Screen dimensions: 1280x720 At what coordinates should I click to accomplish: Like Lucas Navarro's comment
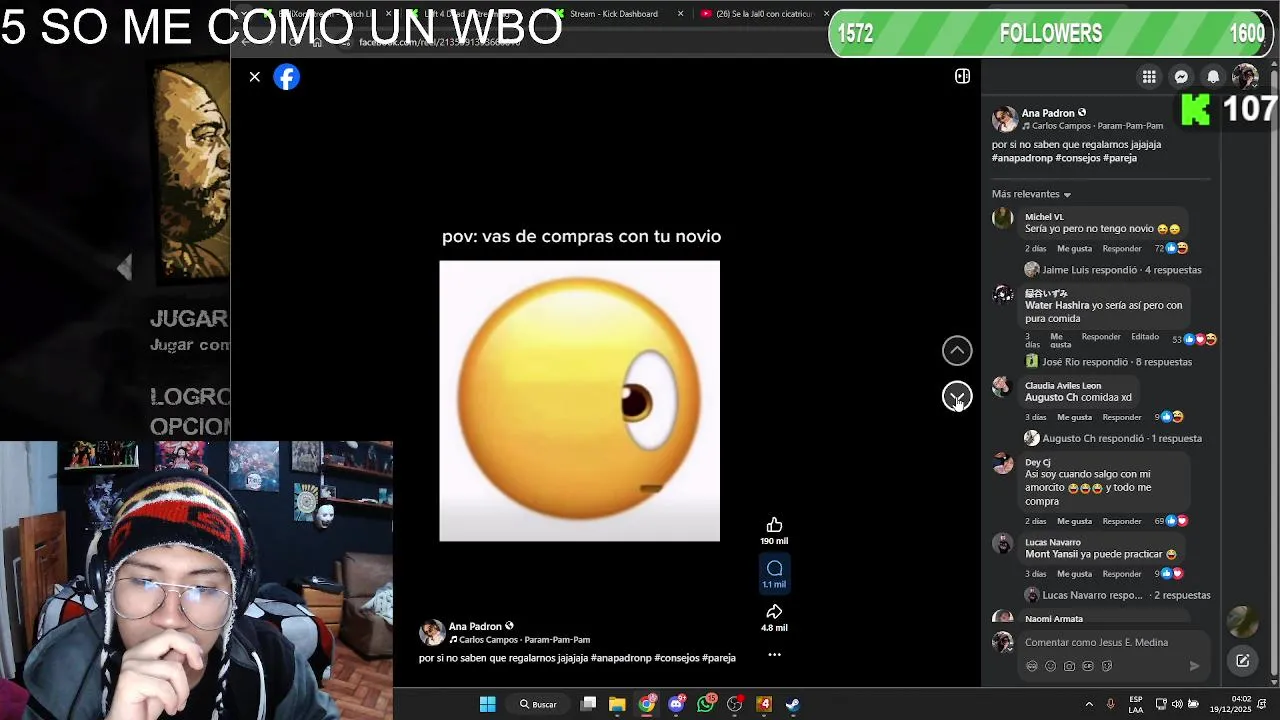pyautogui.click(x=1074, y=574)
